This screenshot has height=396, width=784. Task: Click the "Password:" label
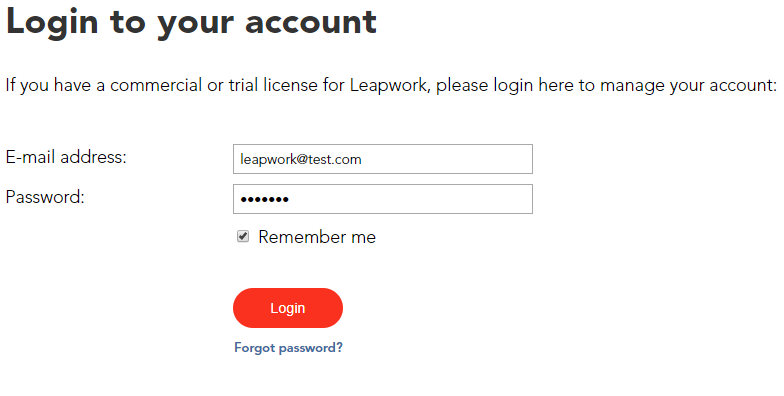click(45, 197)
